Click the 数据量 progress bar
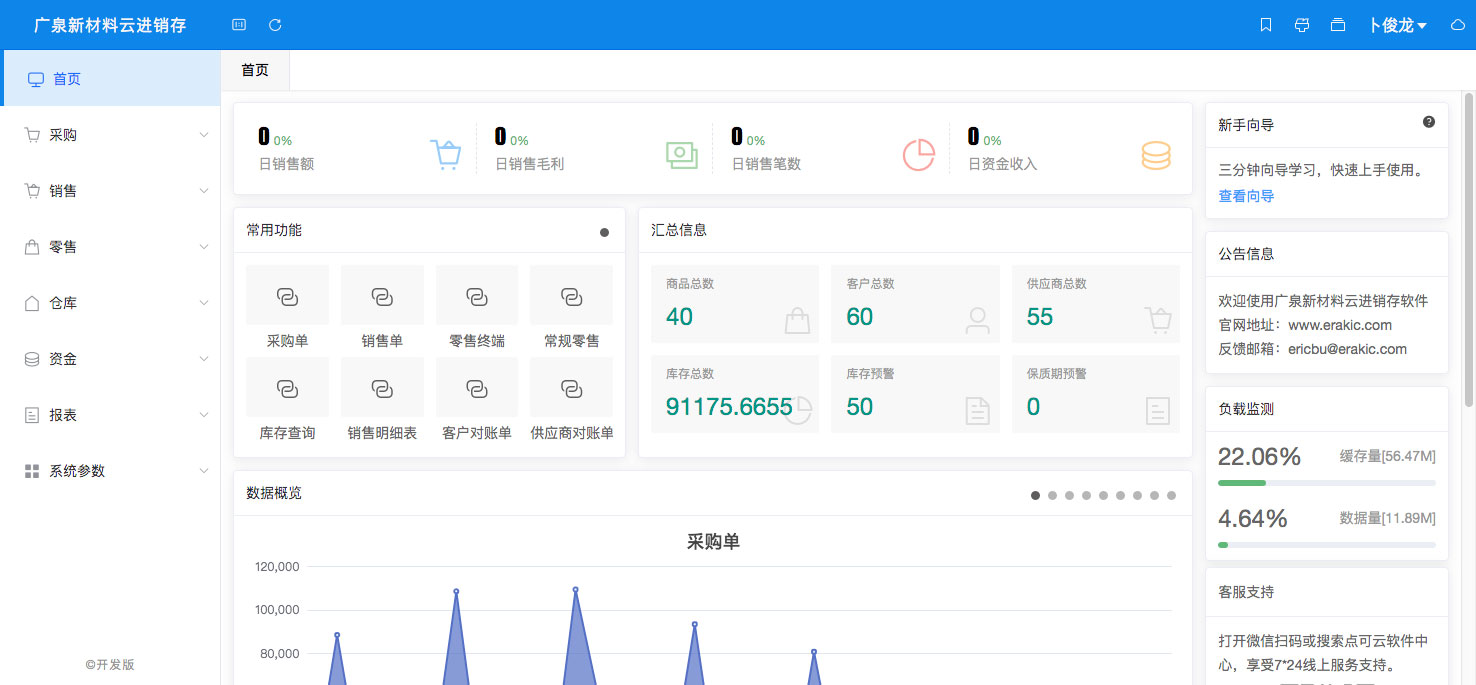The image size is (1476, 685). (x=1326, y=545)
